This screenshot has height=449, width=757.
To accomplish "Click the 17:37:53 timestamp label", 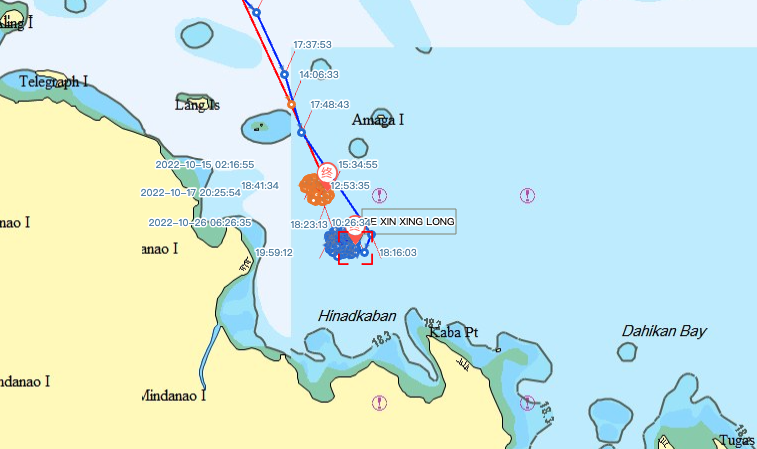I will tap(312, 44).
